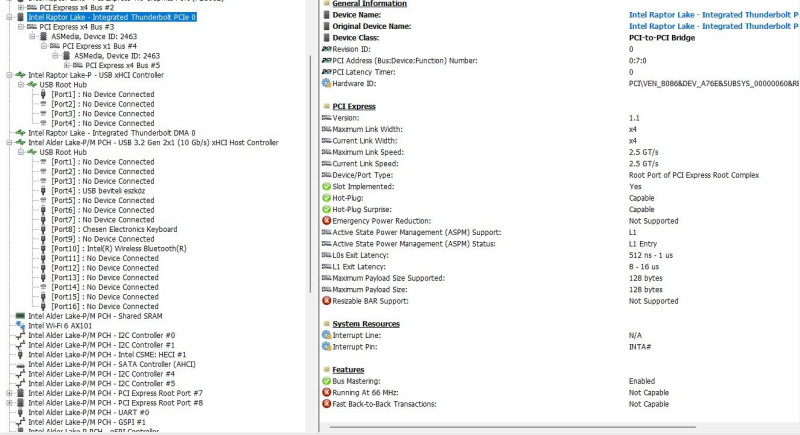Select Port10 Intel Wireless Bluetooth entry
The image size is (800, 435).
coord(119,249)
